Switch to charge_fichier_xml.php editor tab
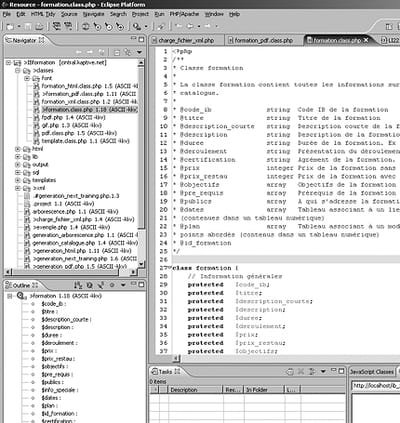The height and width of the screenshot is (423, 400). 186,40
